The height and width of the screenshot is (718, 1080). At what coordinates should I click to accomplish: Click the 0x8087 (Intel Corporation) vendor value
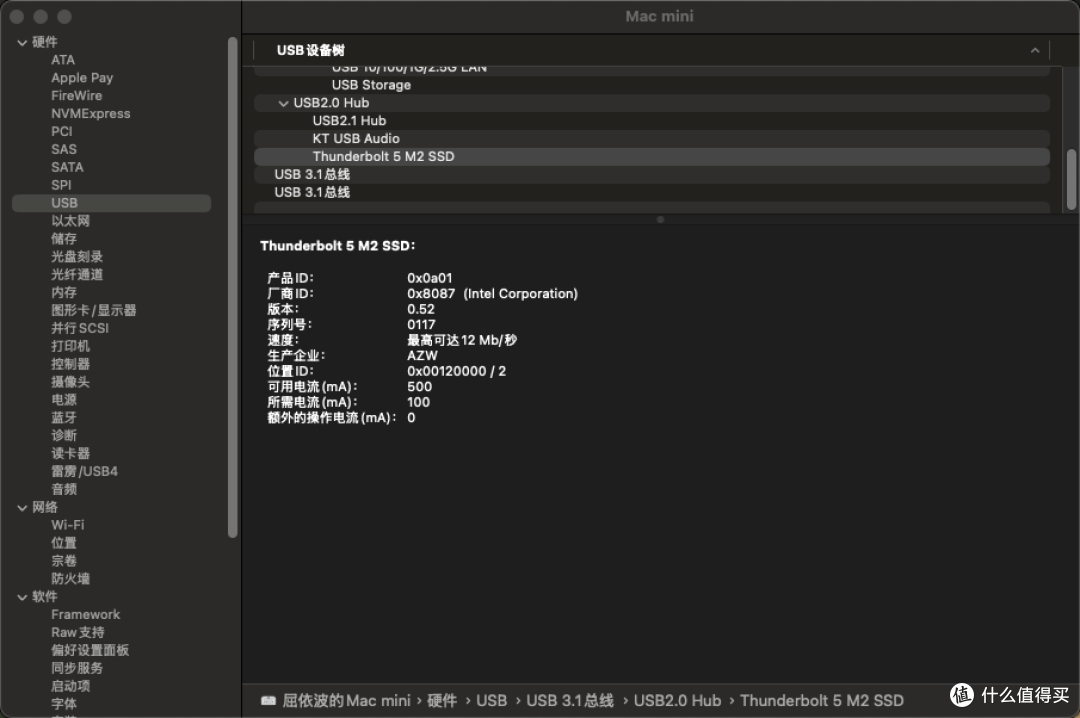tap(492, 294)
